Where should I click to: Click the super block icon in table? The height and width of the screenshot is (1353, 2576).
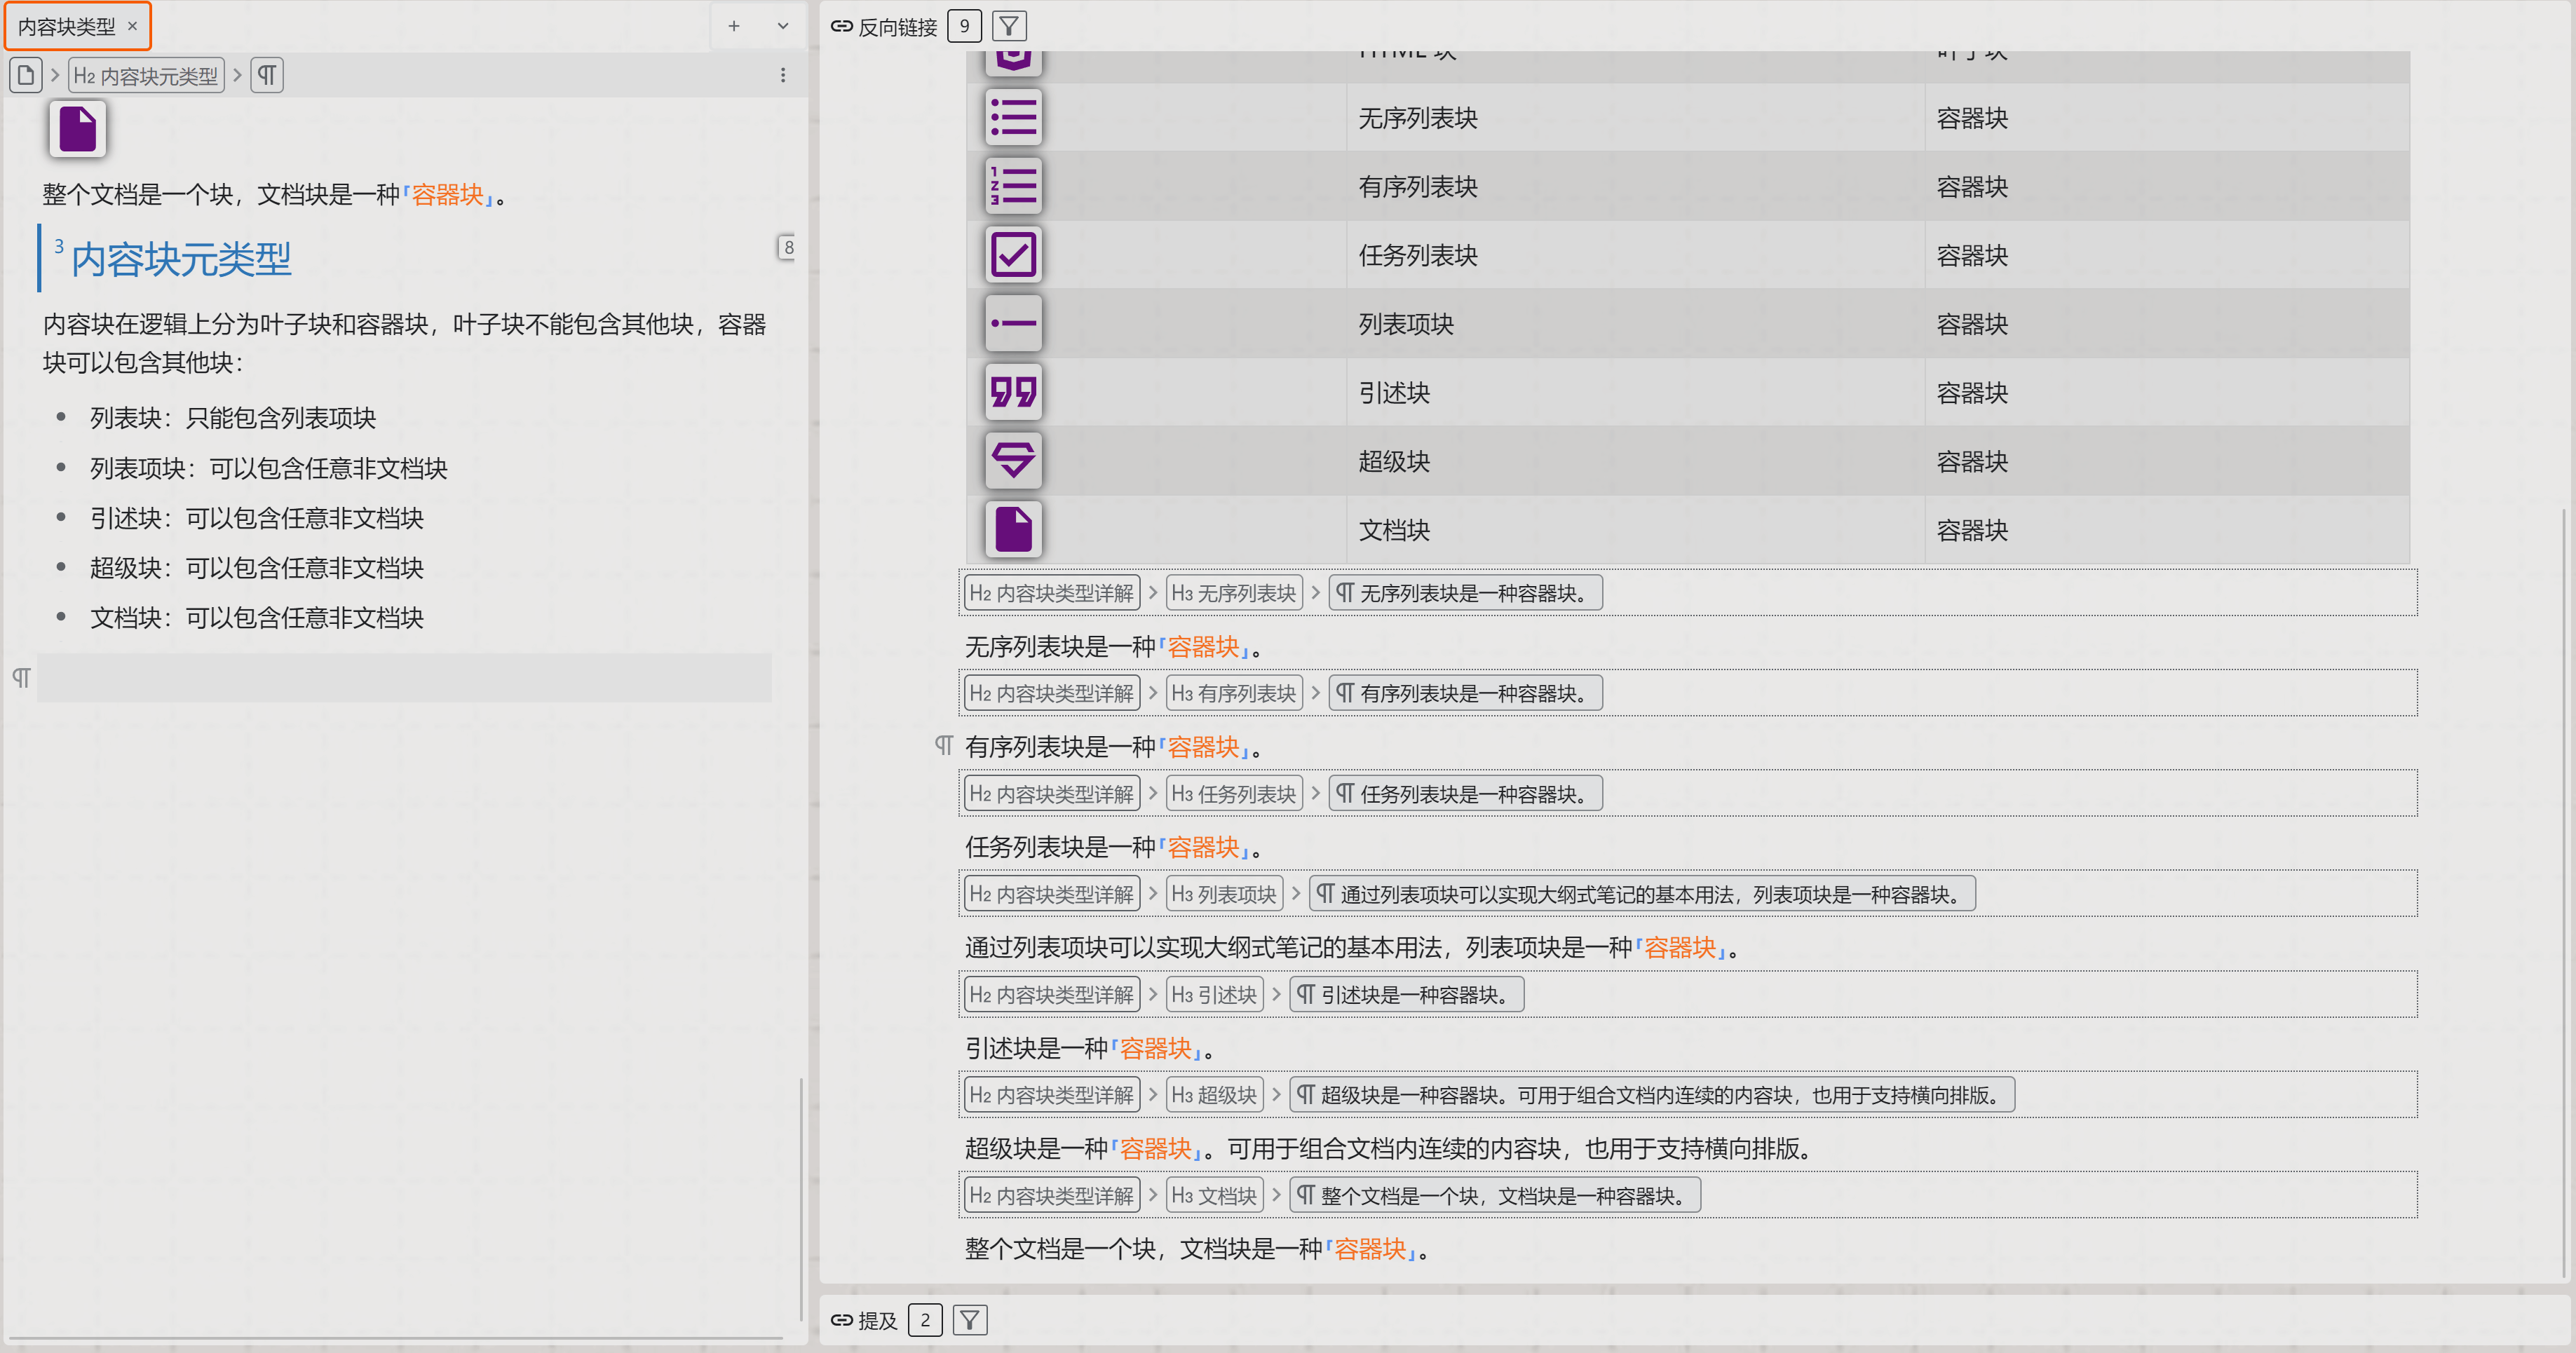coord(1013,461)
